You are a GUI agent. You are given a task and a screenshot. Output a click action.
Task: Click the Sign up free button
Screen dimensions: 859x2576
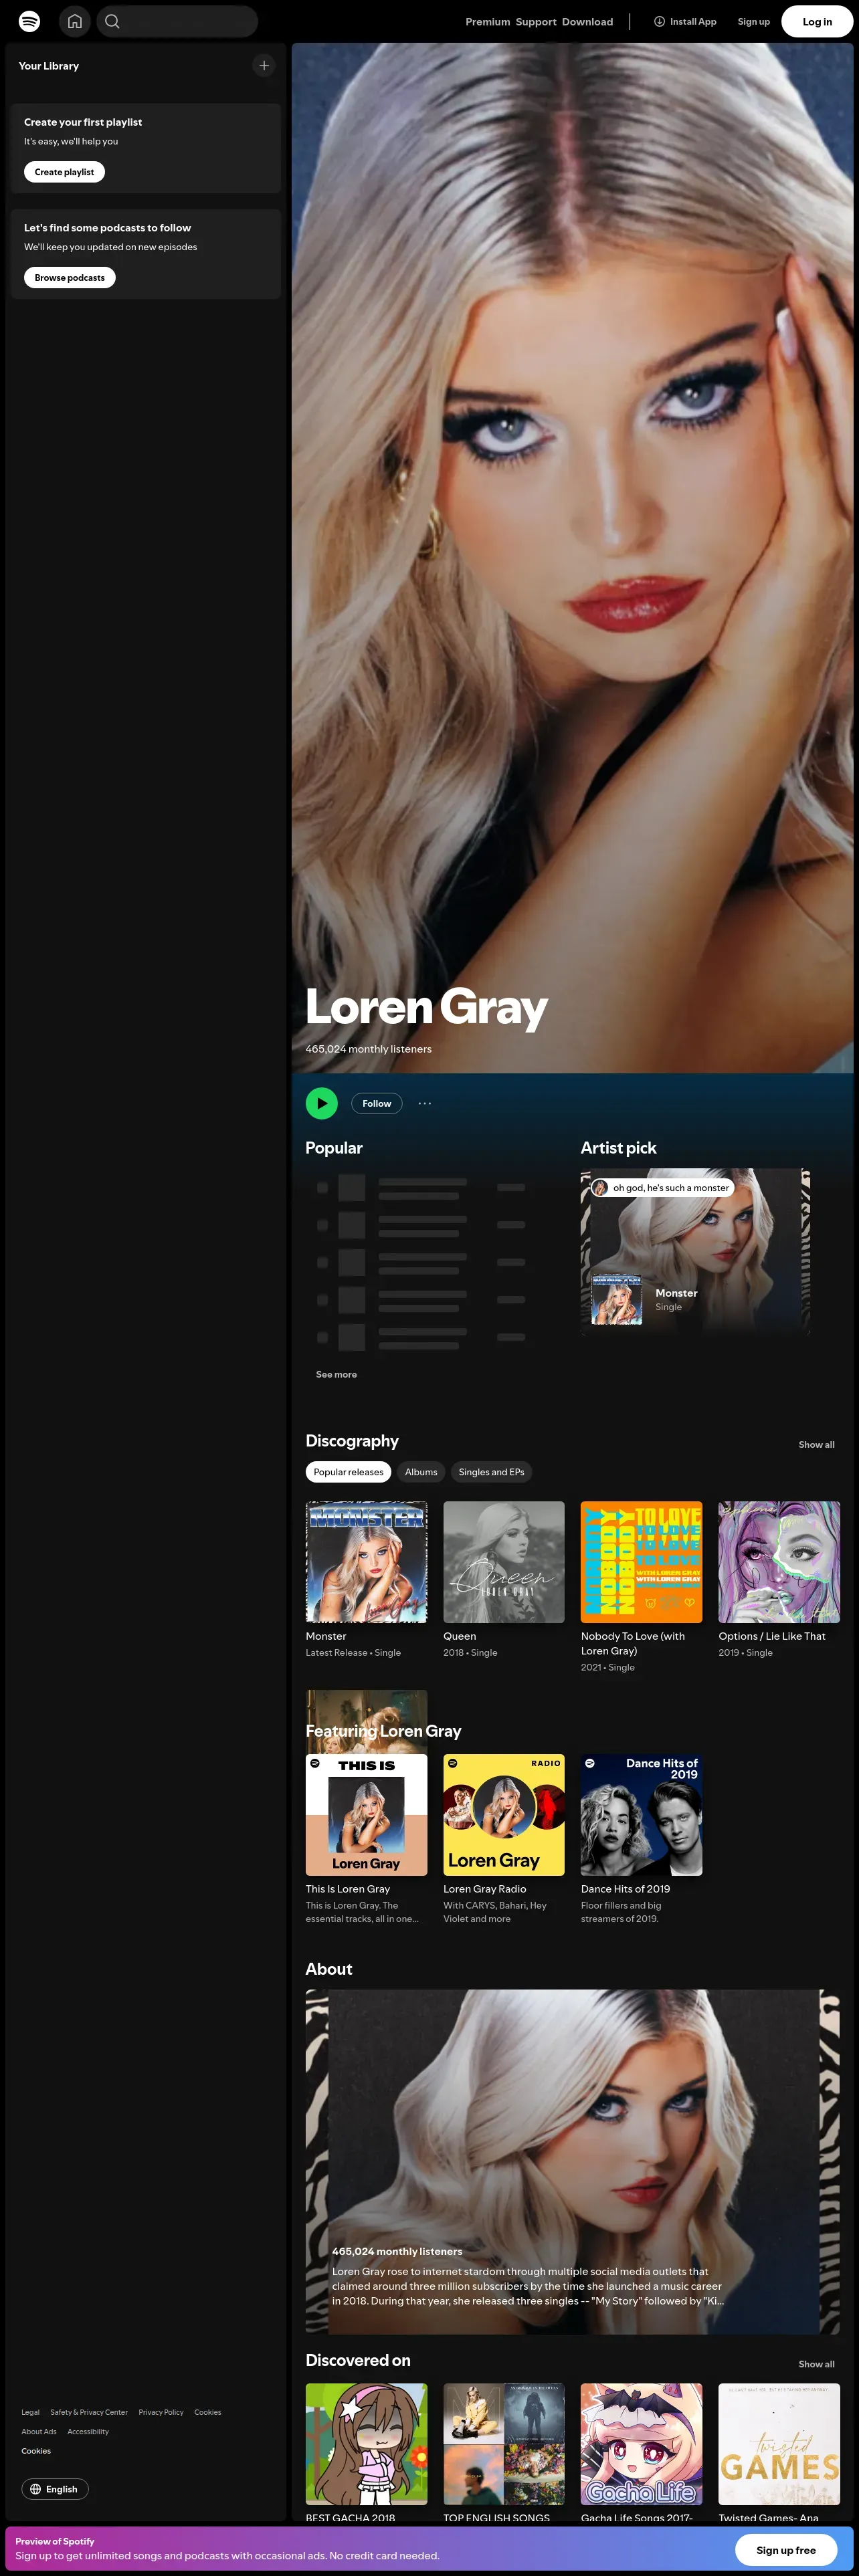click(786, 2550)
